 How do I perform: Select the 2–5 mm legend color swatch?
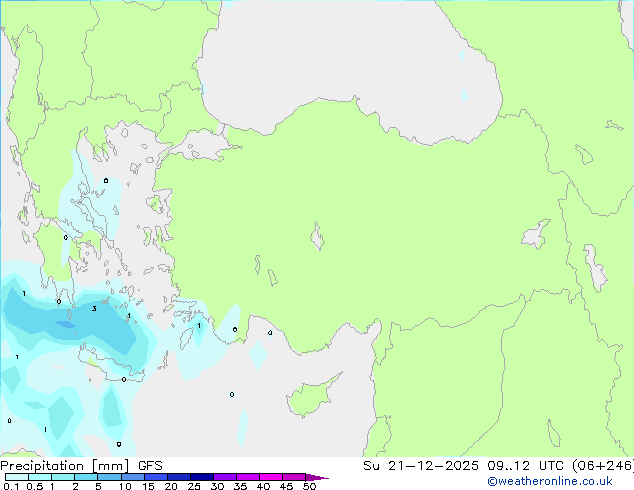[x=86, y=477]
